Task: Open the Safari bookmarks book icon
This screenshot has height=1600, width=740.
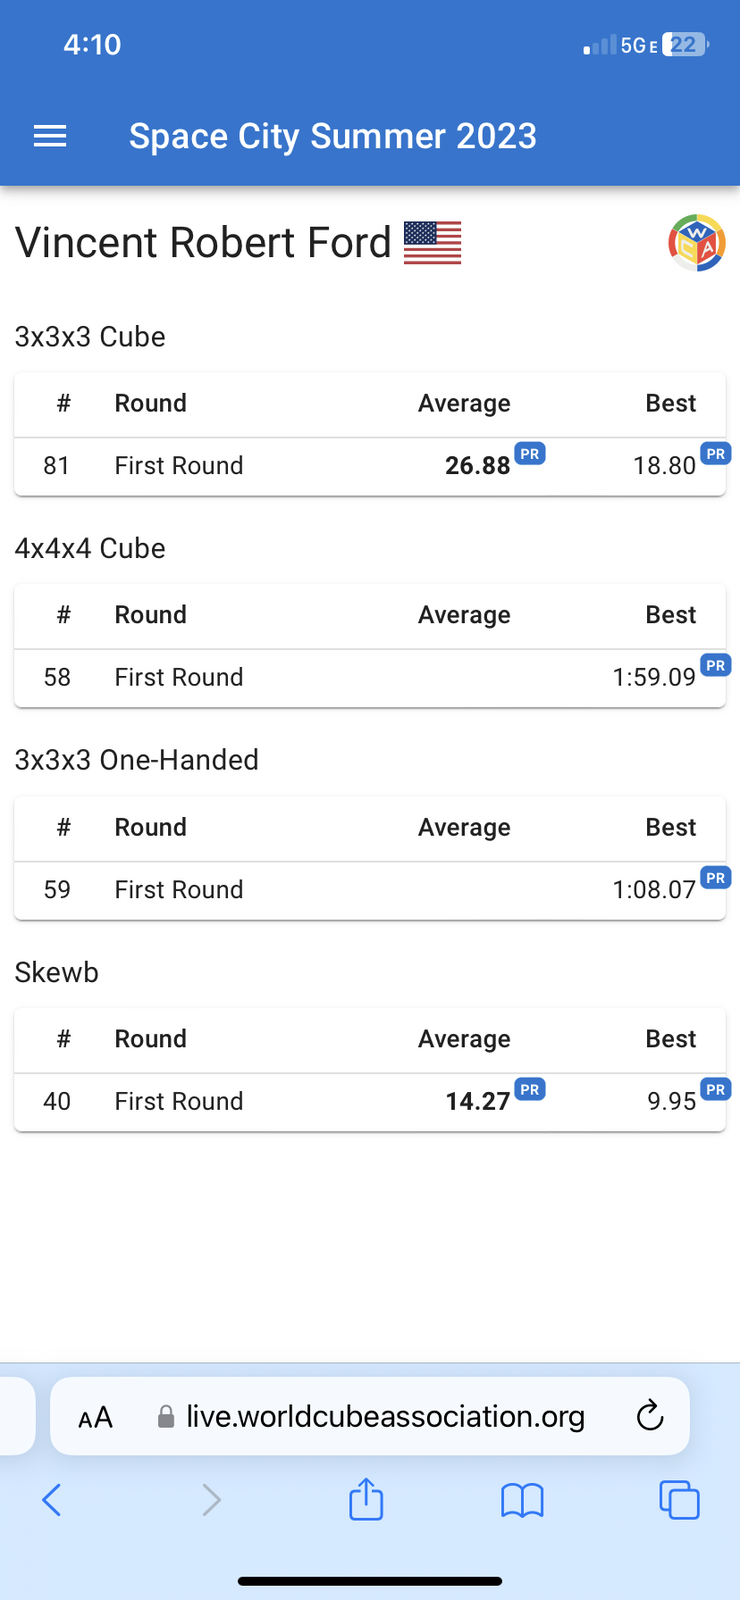Action: [522, 1500]
